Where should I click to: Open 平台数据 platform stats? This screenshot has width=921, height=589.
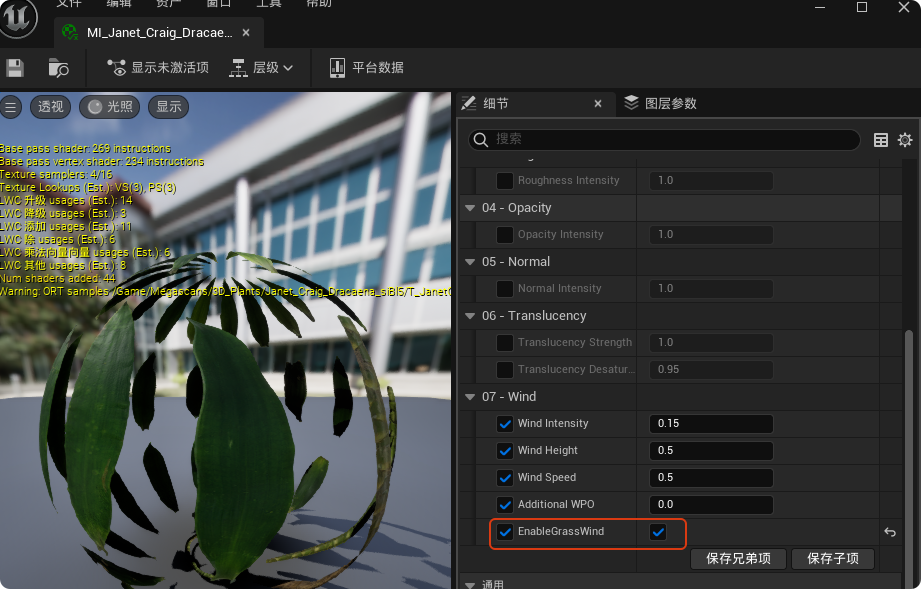click(x=367, y=68)
